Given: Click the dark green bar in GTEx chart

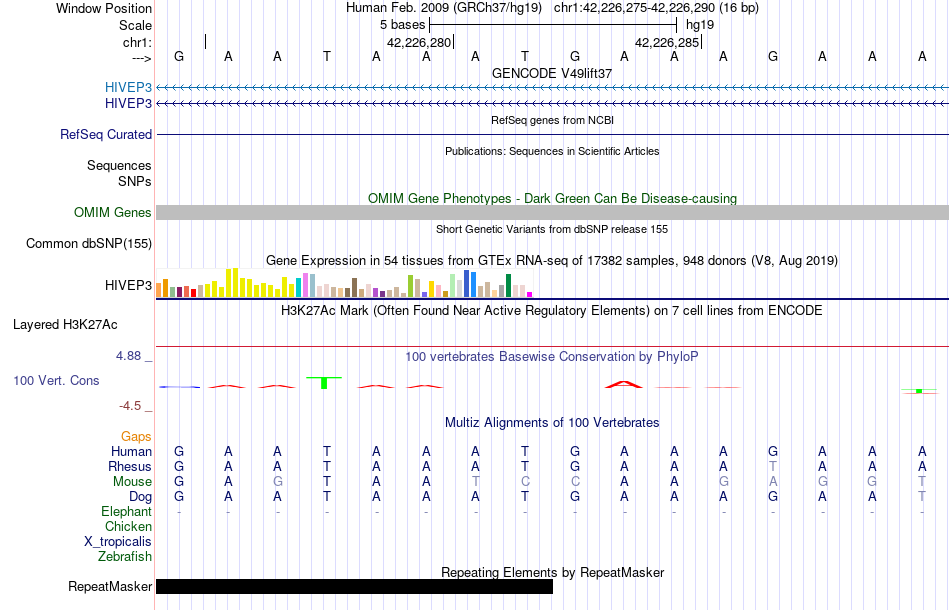Looking at the screenshot, I should tap(508, 285).
